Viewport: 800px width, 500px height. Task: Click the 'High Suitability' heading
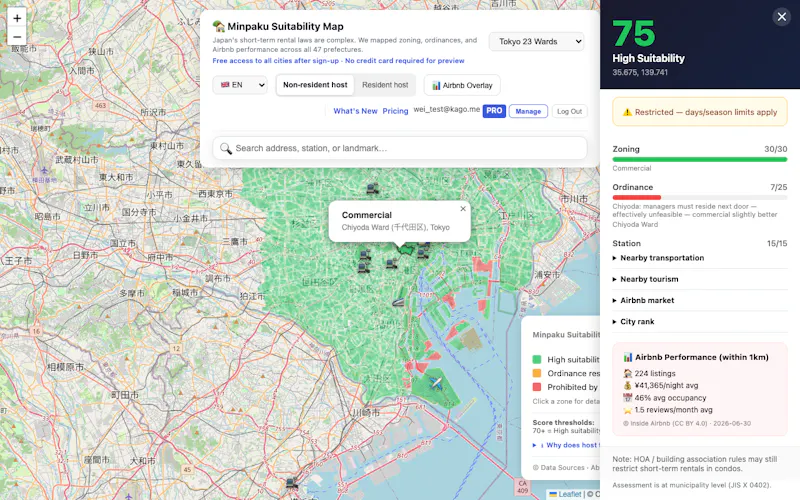648,58
